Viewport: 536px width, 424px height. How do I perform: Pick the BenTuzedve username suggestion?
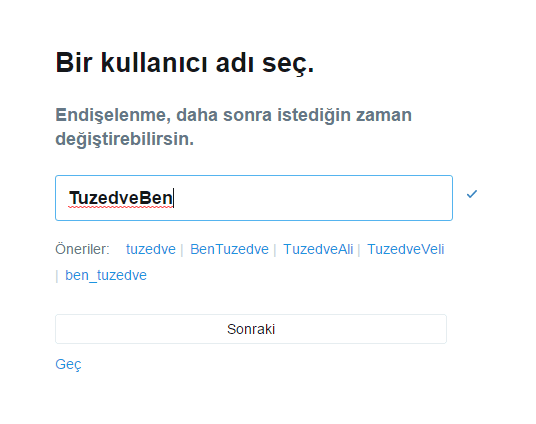(x=229, y=249)
